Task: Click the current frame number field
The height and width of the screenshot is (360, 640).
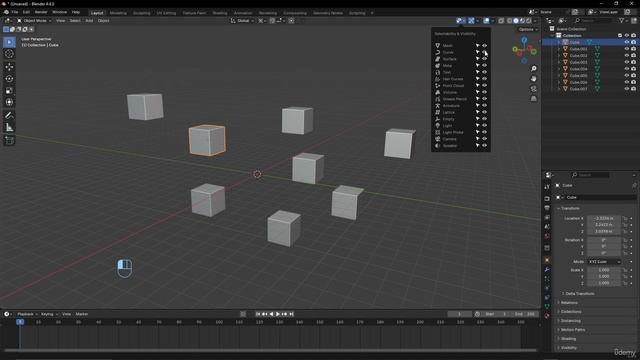Action: tap(460, 314)
